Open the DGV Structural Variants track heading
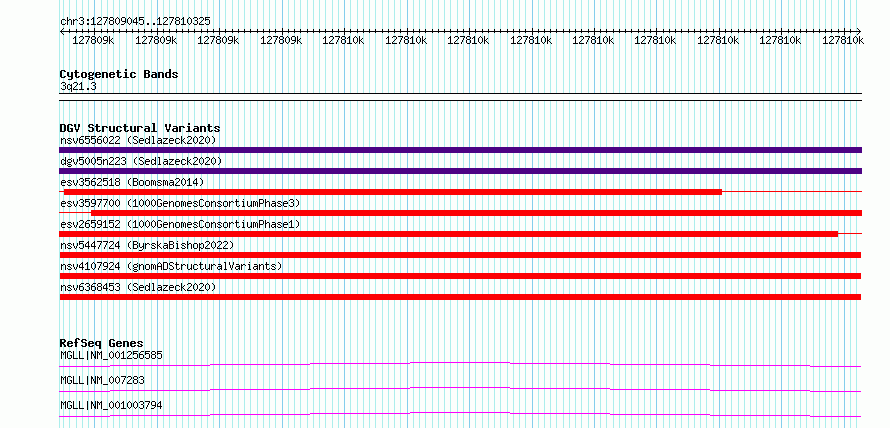This screenshot has height=428, width=890. point(140,128)
